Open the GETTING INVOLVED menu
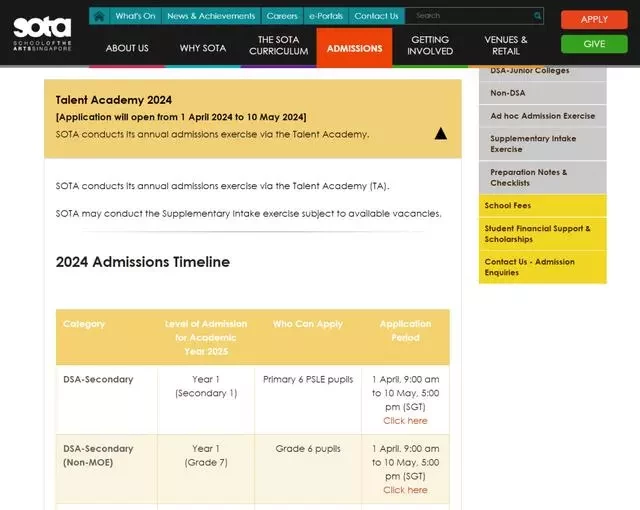Image resolution: width=640 pixels, height=510 pixels. [430, 46]
